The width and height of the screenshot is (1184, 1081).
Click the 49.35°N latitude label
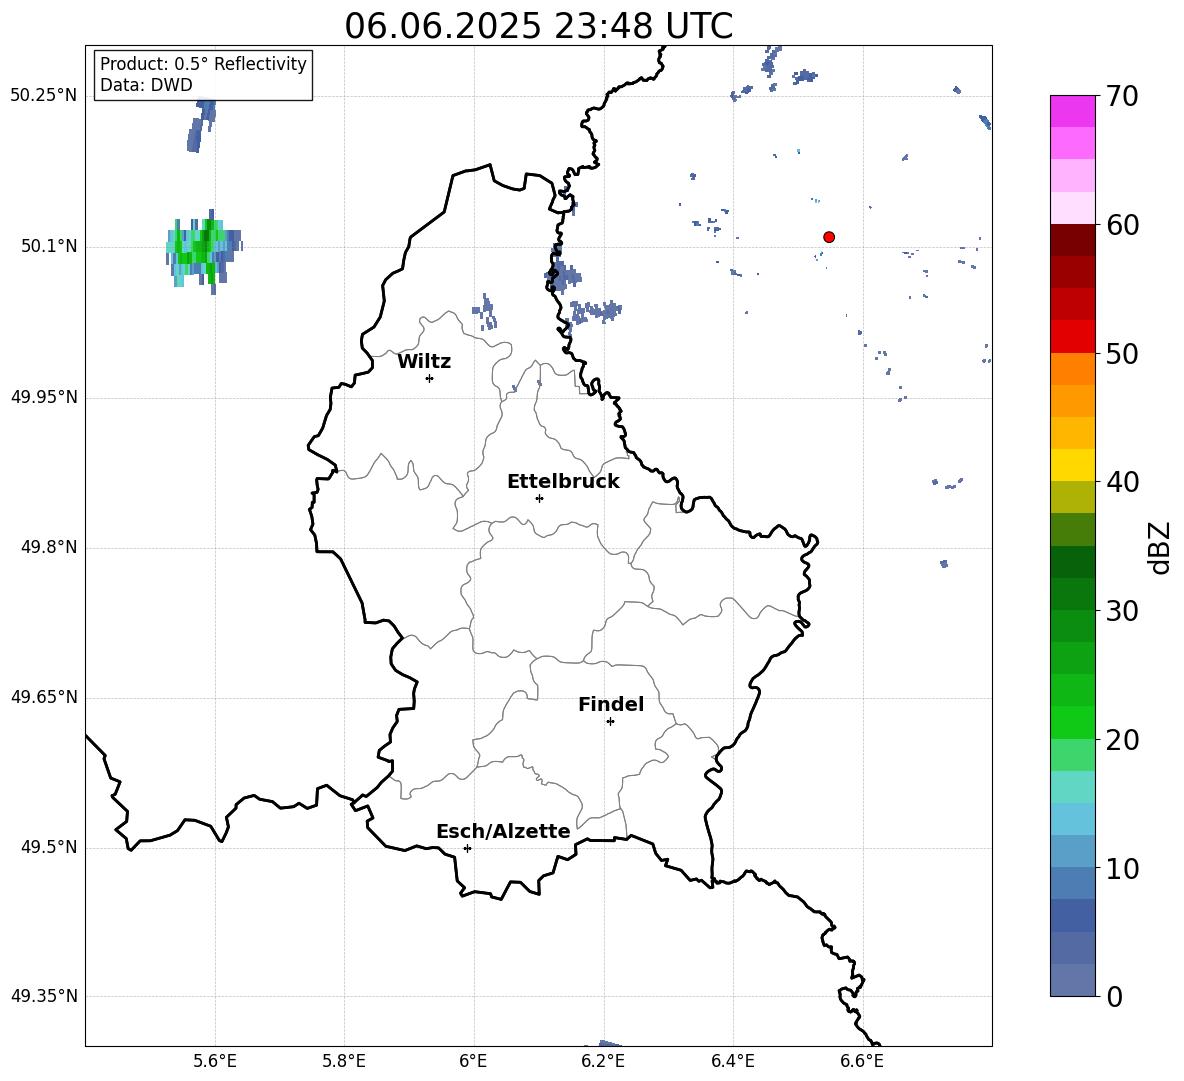coord(44,996)
